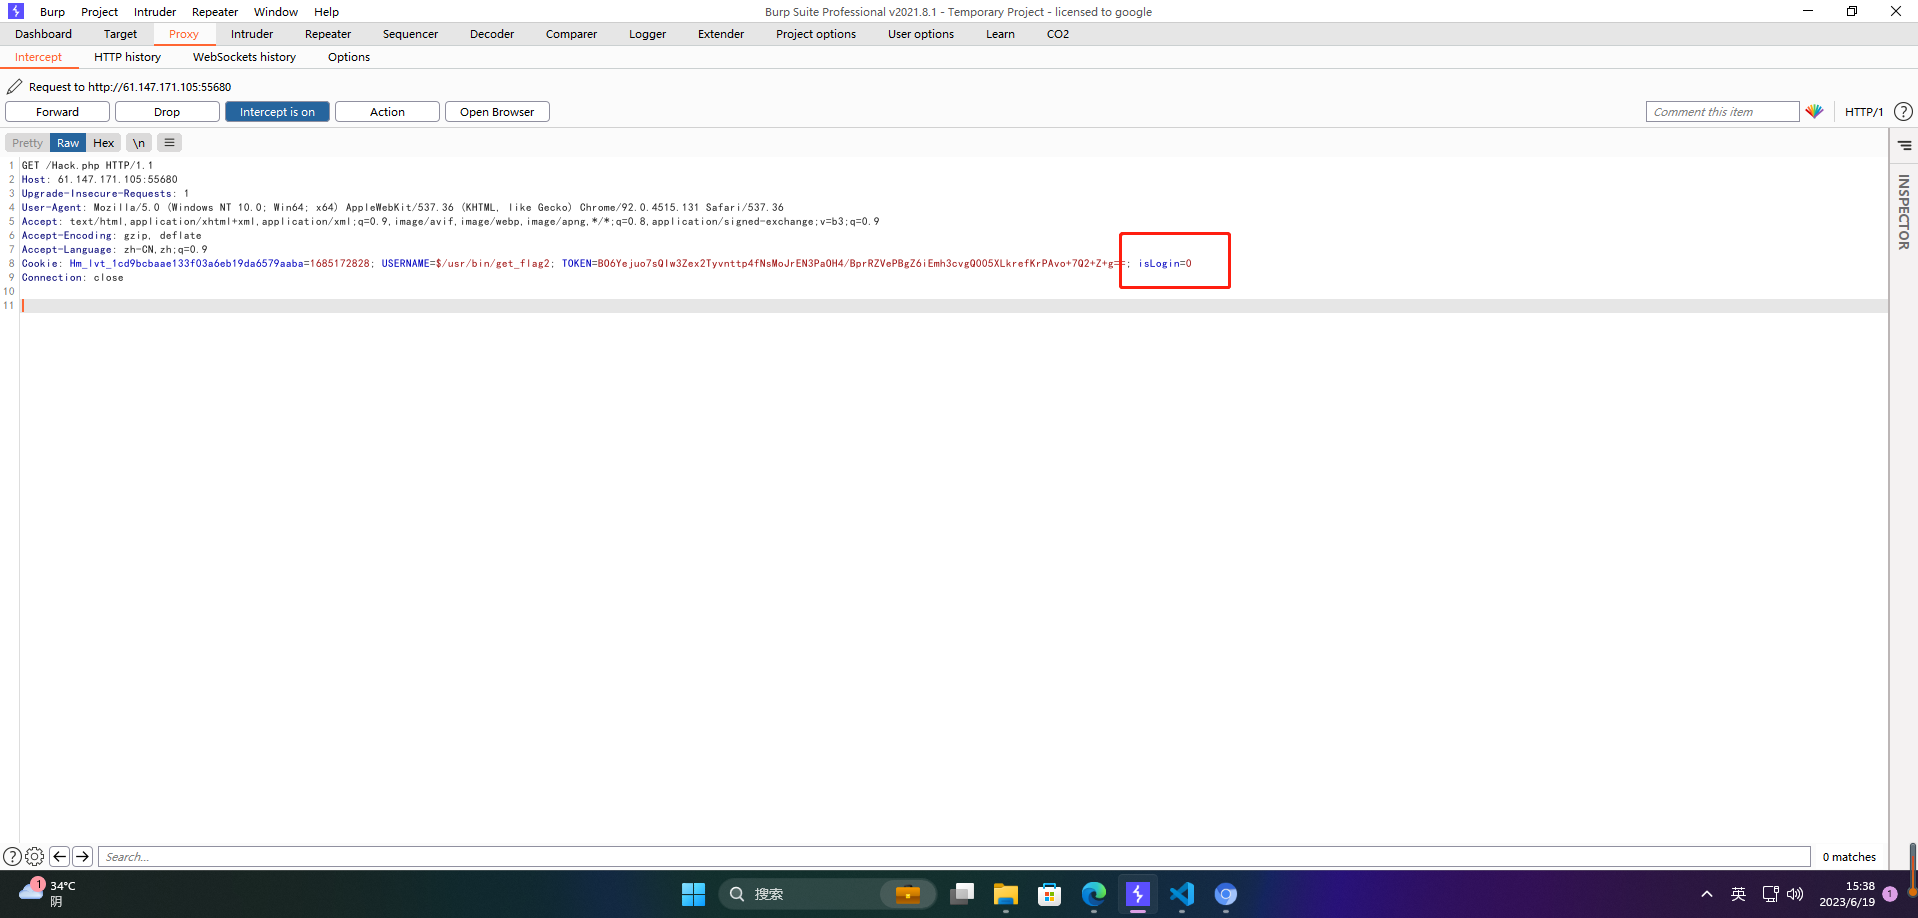Open the Action dropdown menu
Screen dimensions: 1918x918
pos(387,112)
